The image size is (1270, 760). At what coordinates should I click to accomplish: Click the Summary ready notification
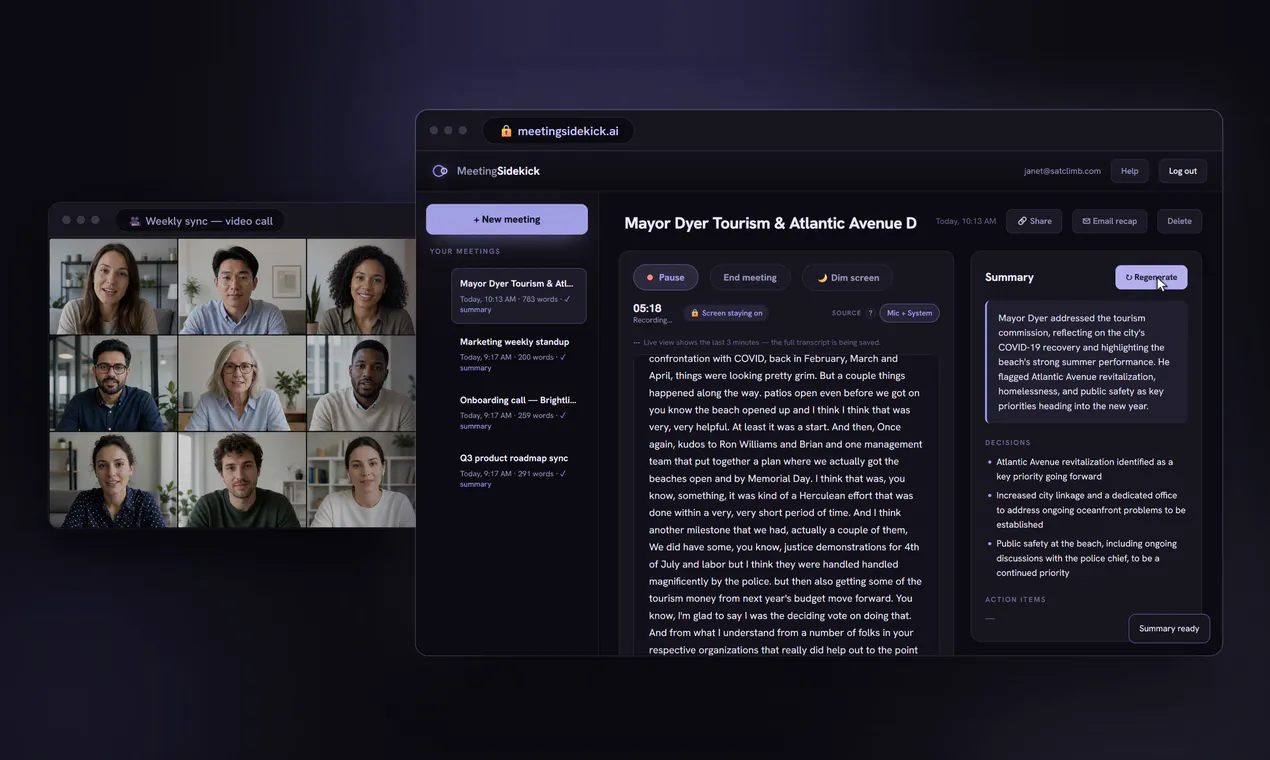coord(1169,628)
